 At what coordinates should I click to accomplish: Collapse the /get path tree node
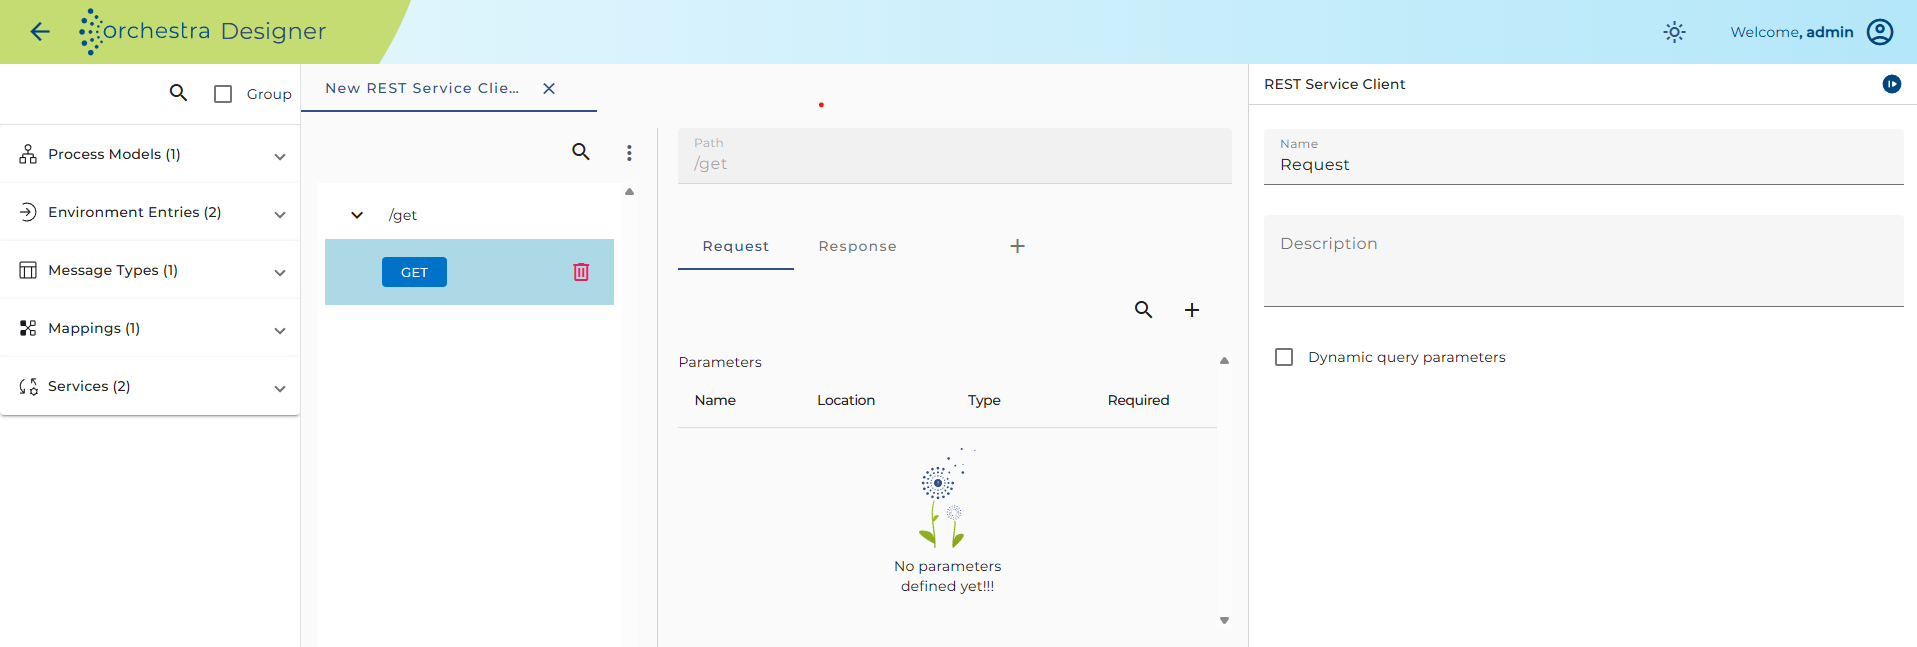pyautogui.click(x=357, y=215)
